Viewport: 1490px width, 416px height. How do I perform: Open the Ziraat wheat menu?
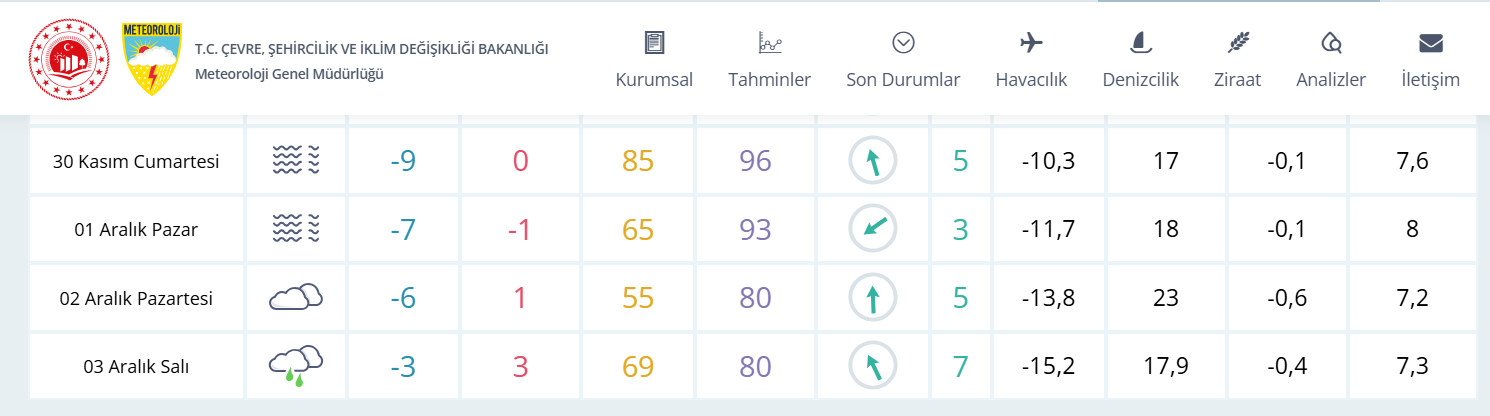point(1238,60)
